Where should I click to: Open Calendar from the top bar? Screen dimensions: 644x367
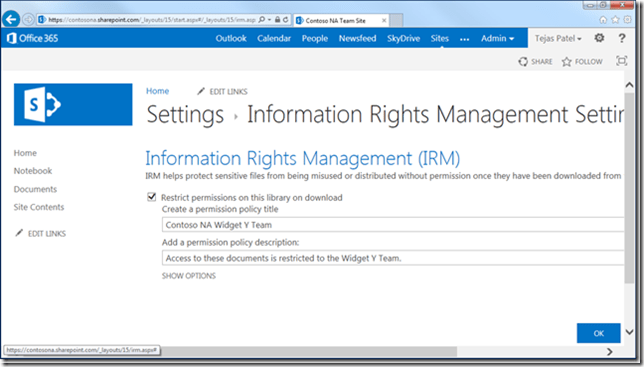(x=274, y=38)
